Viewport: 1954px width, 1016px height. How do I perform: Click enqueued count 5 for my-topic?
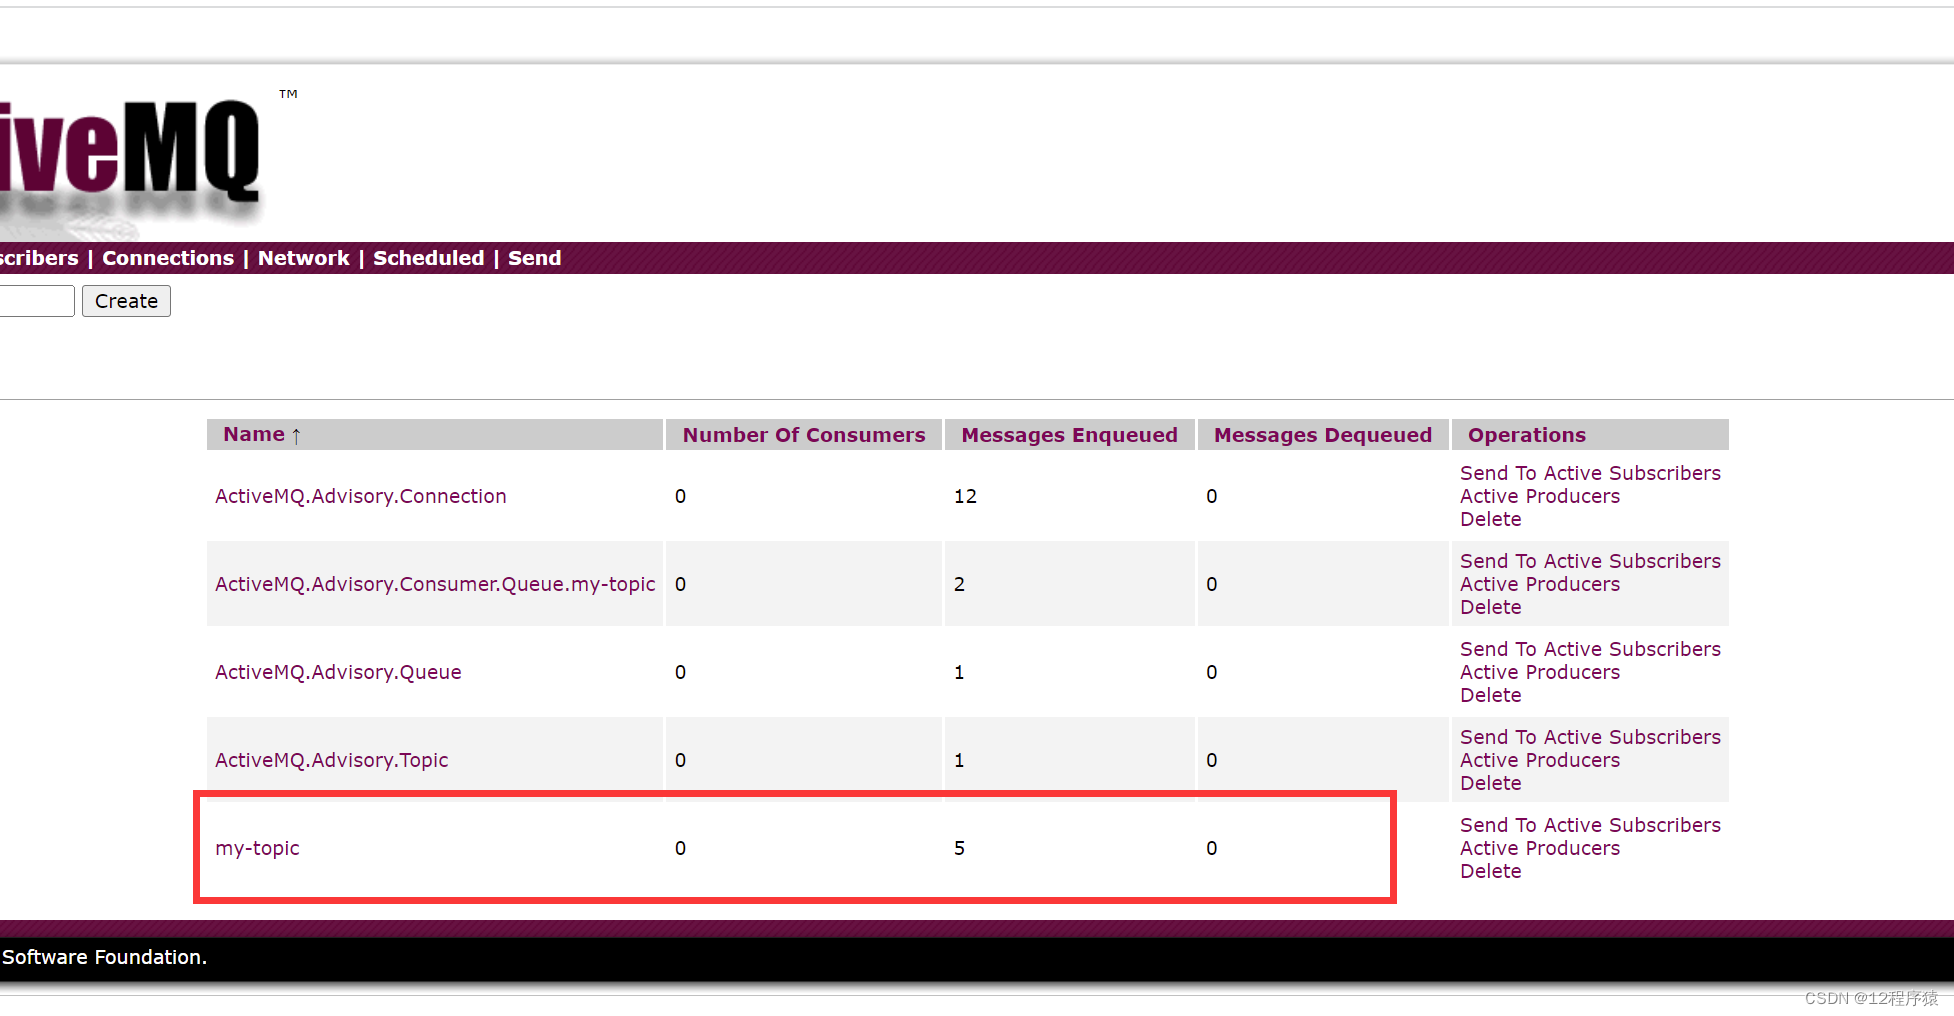click(959, 848)
